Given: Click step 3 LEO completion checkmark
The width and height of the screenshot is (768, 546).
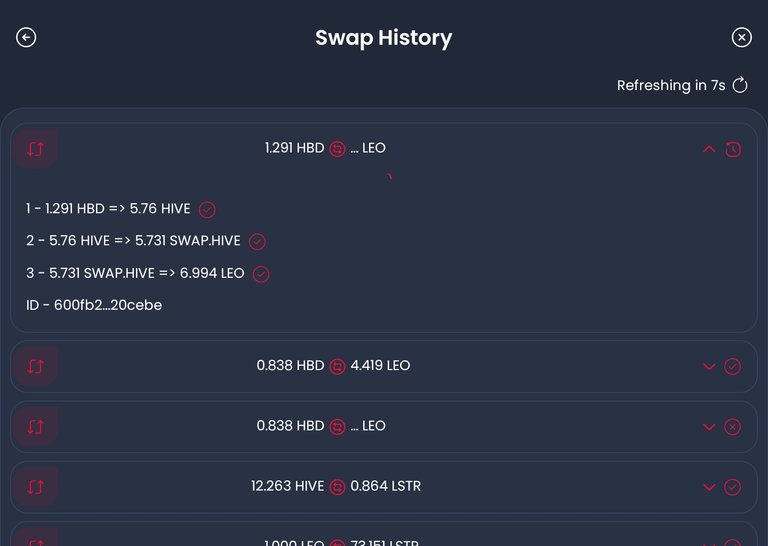Looking at the screenshot, I should 261,274.
